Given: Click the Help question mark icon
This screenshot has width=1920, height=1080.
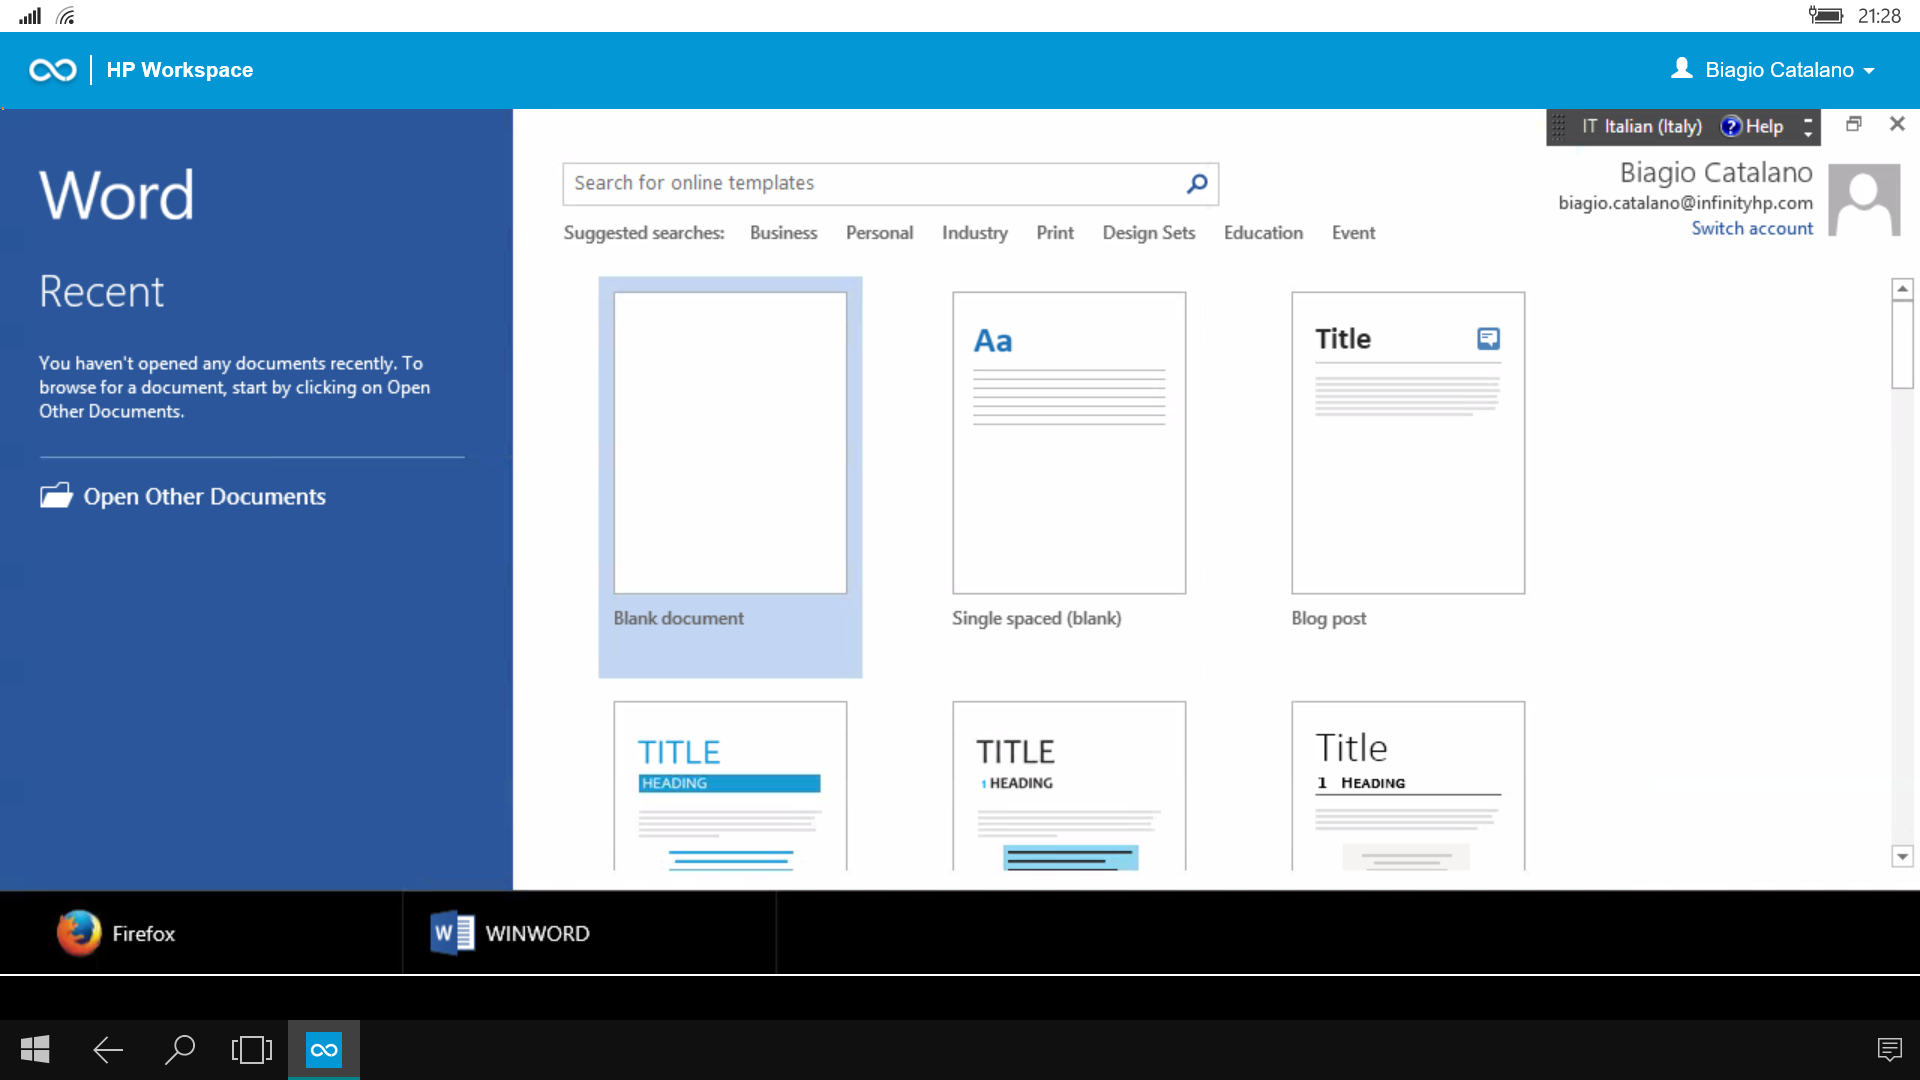Looking at the screenshot, I should 1731,126.
